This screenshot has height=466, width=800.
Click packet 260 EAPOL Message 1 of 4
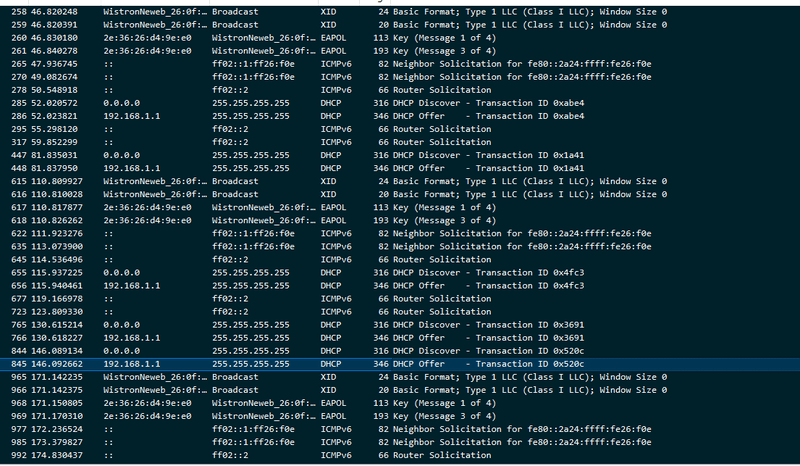coord(400,37)
